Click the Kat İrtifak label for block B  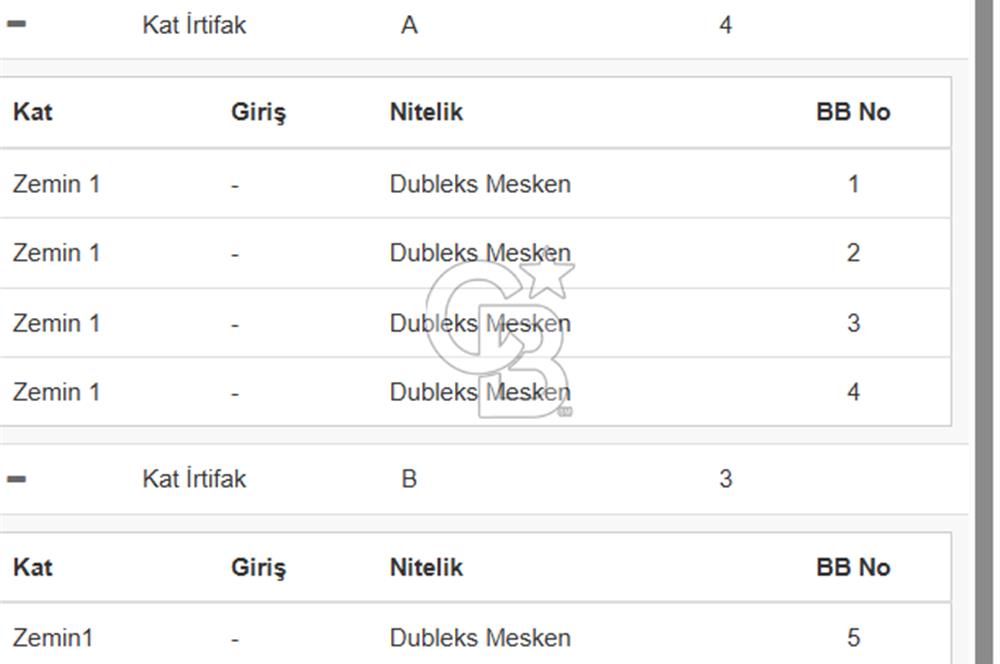pos(194,479)
